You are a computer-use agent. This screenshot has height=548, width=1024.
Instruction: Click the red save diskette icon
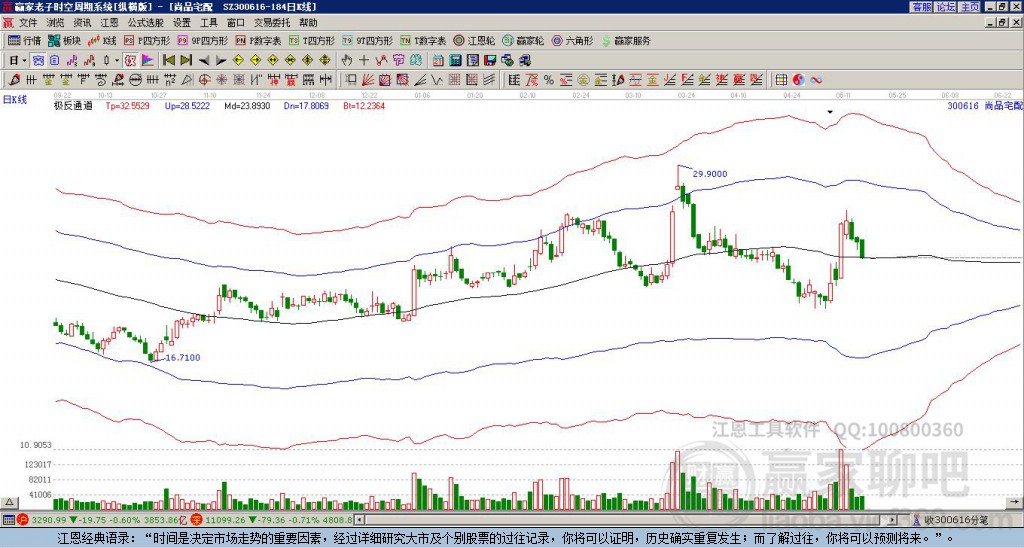[x=490, y=60]
